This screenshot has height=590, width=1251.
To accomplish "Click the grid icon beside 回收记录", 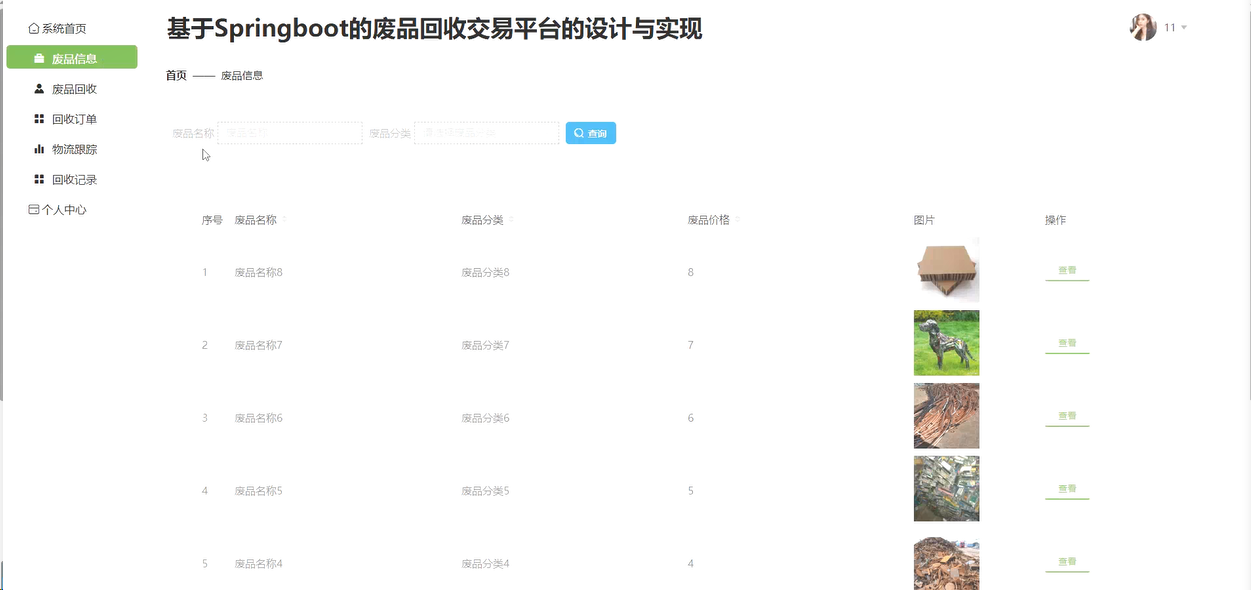I will 39,179.
